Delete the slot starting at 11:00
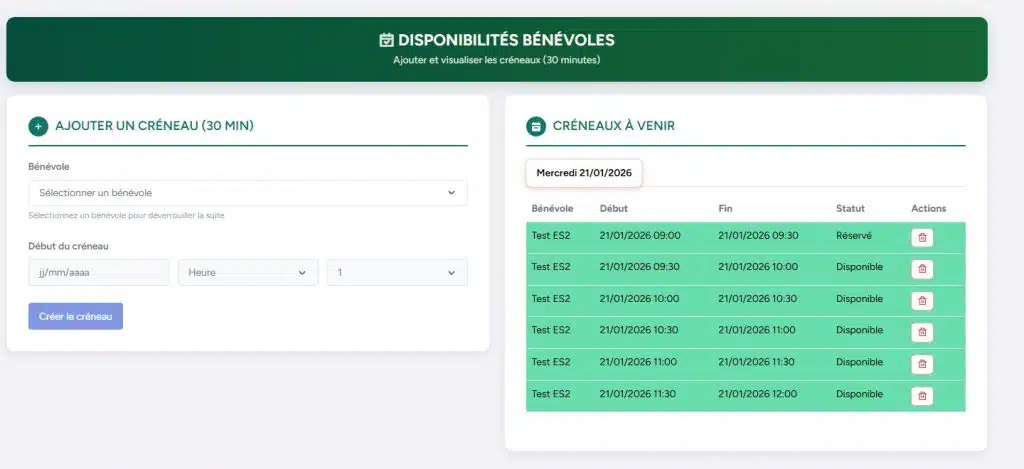The height and width of the screenshot is (469, 1024). [922, 364]
